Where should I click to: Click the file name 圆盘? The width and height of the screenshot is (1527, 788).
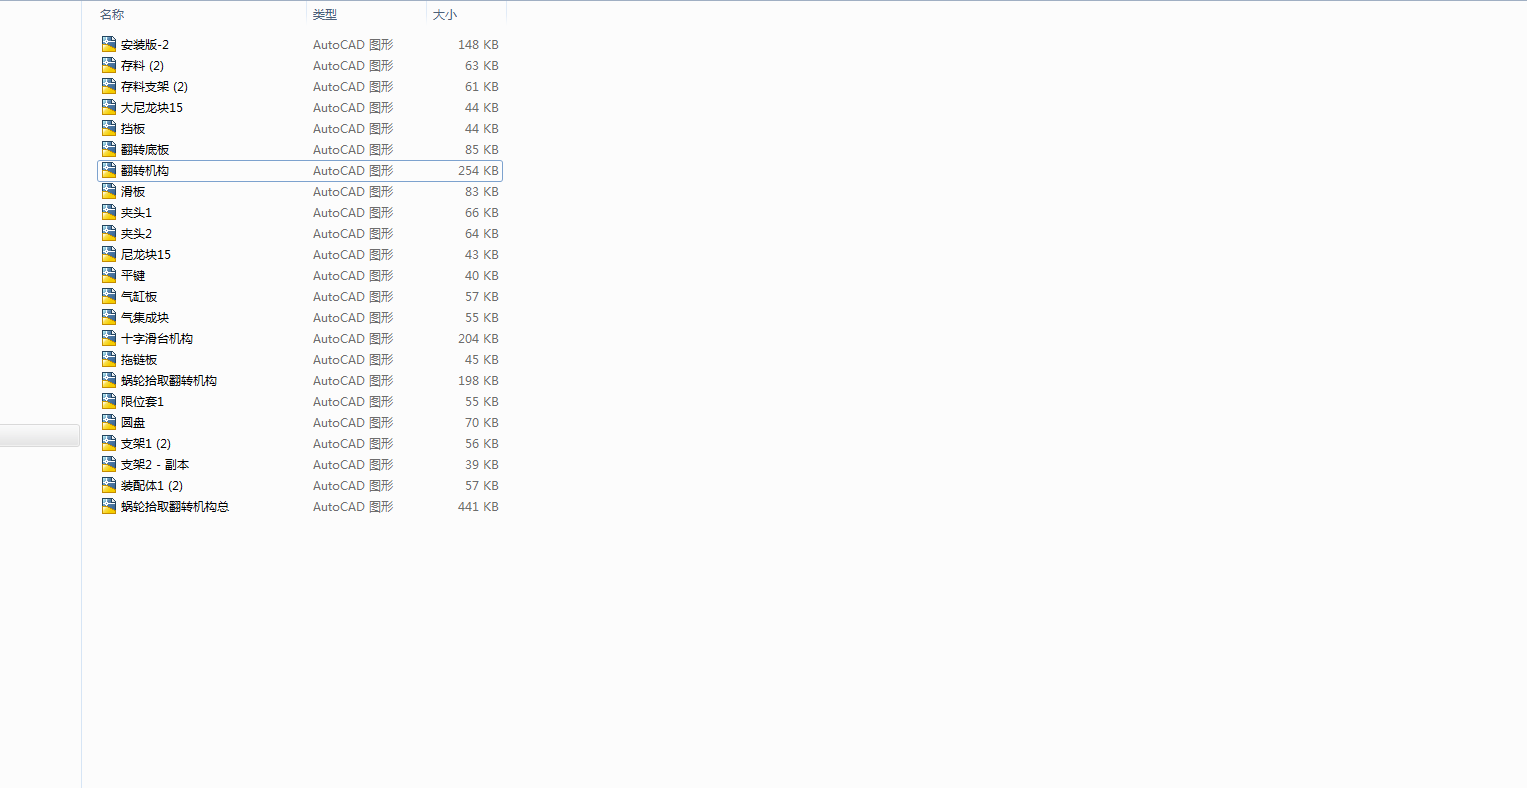click(133, 423)
